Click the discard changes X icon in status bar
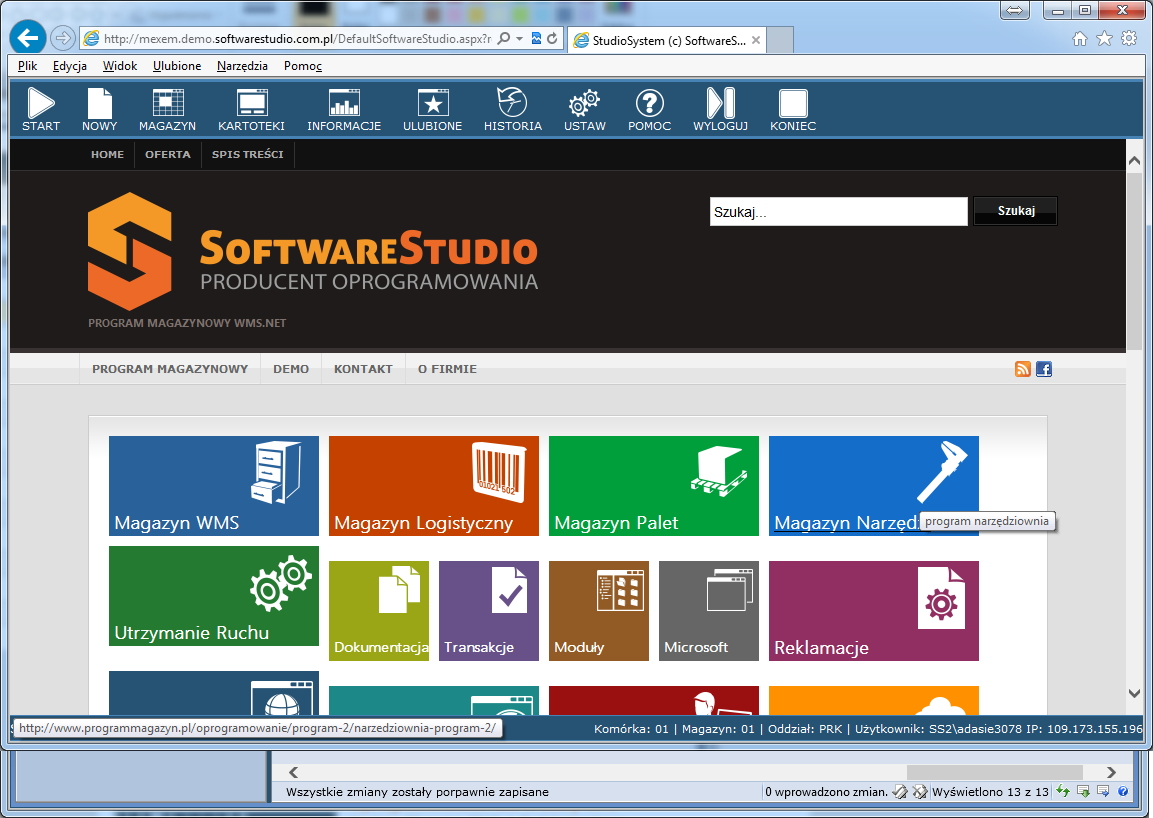 [x=919, y=792]
